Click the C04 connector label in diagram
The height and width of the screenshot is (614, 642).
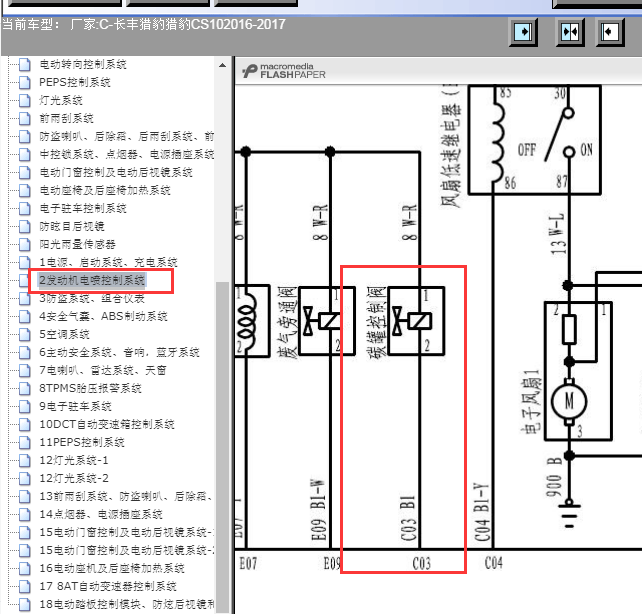tap(494, 563)
